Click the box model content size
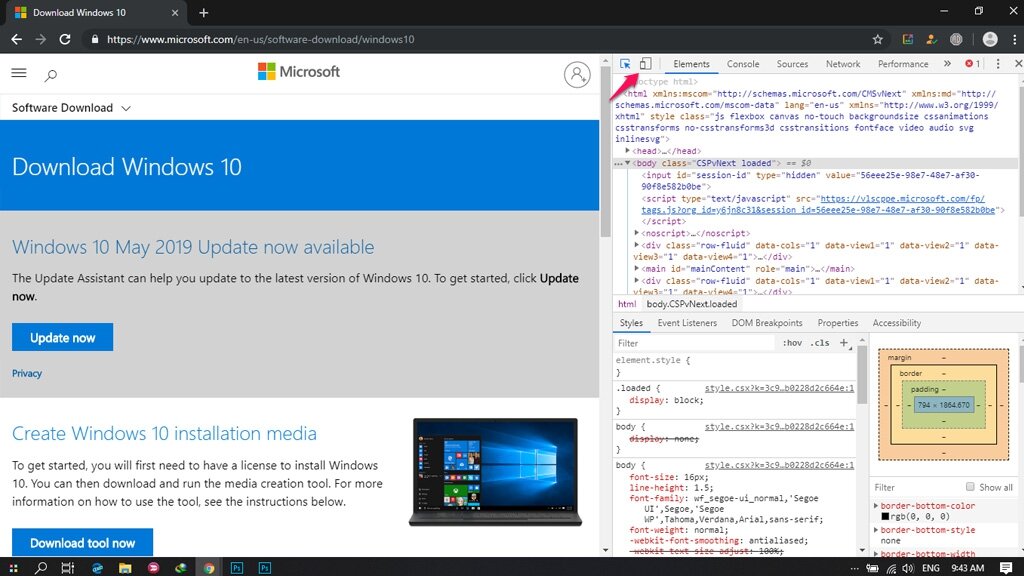Image resolution: width=1024 pixels, height=576 pixels. click(x=943, y=405)
